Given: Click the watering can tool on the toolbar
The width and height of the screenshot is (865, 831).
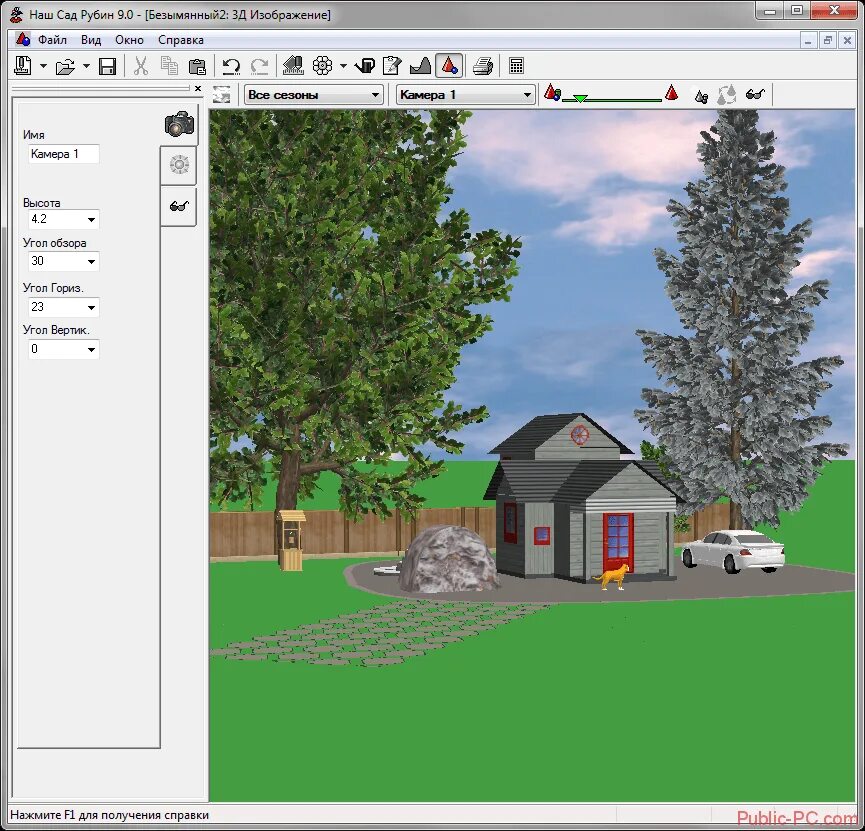Looking at the screenshot, I should click(364, 65).
